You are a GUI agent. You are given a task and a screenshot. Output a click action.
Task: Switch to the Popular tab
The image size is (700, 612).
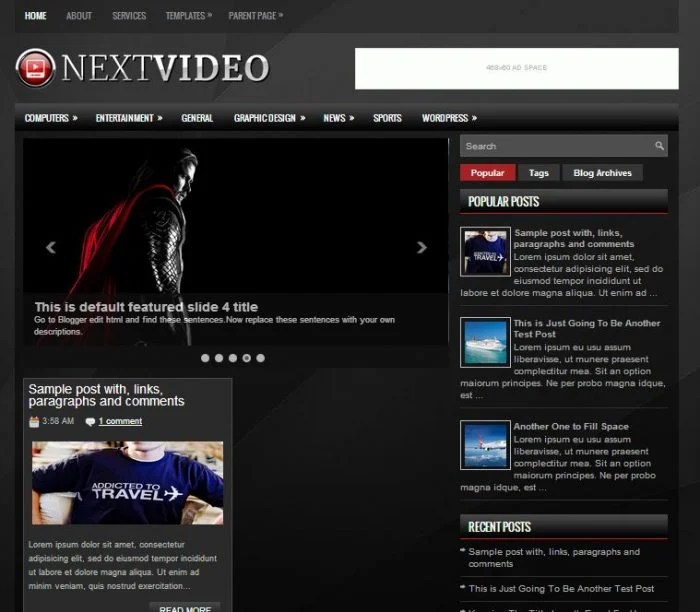coord(488,173)
